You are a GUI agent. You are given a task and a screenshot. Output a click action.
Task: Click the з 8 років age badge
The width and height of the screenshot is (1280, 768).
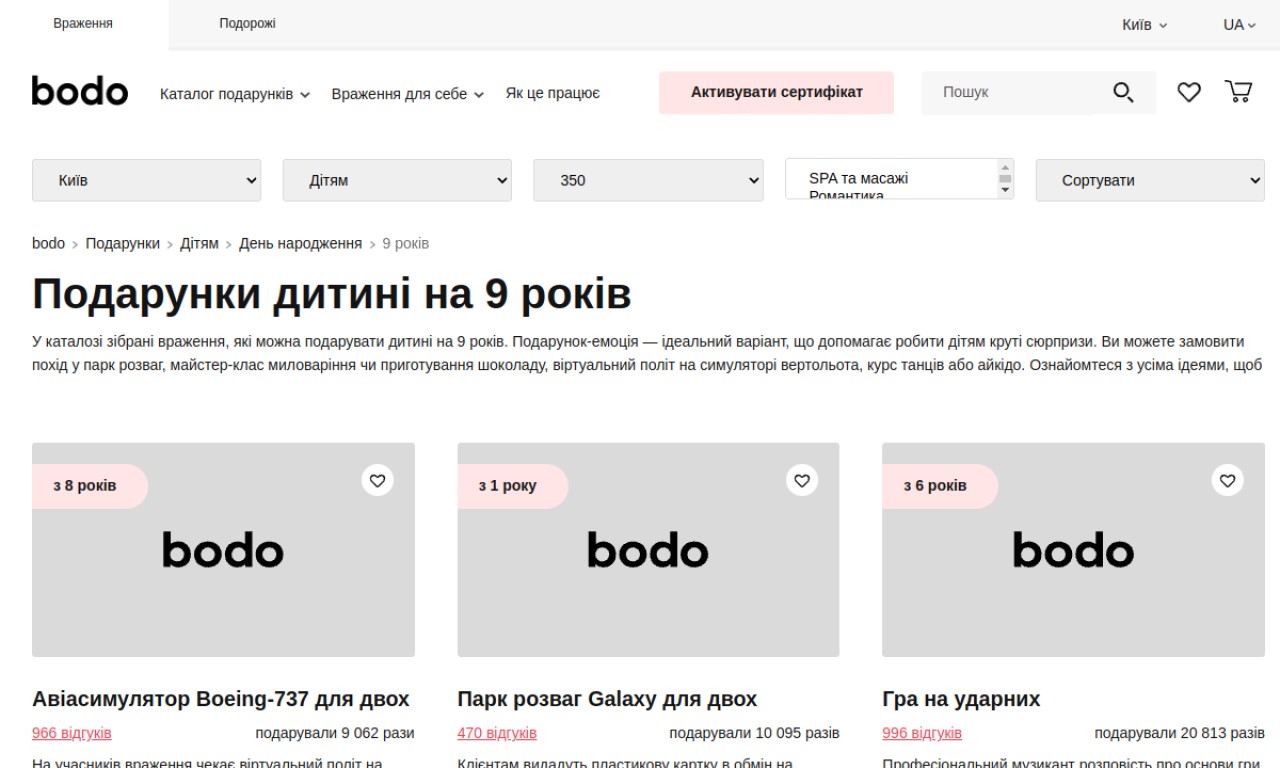(x=90, y=486)
